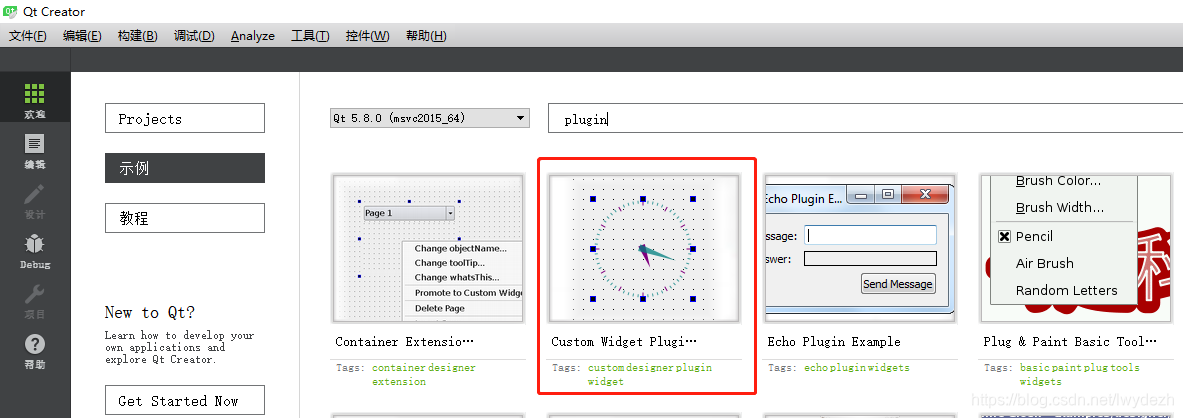
Task: Click the Plug & Paint Basic Tool… title
Action: pyautogui.click(x=1070, y=342)
